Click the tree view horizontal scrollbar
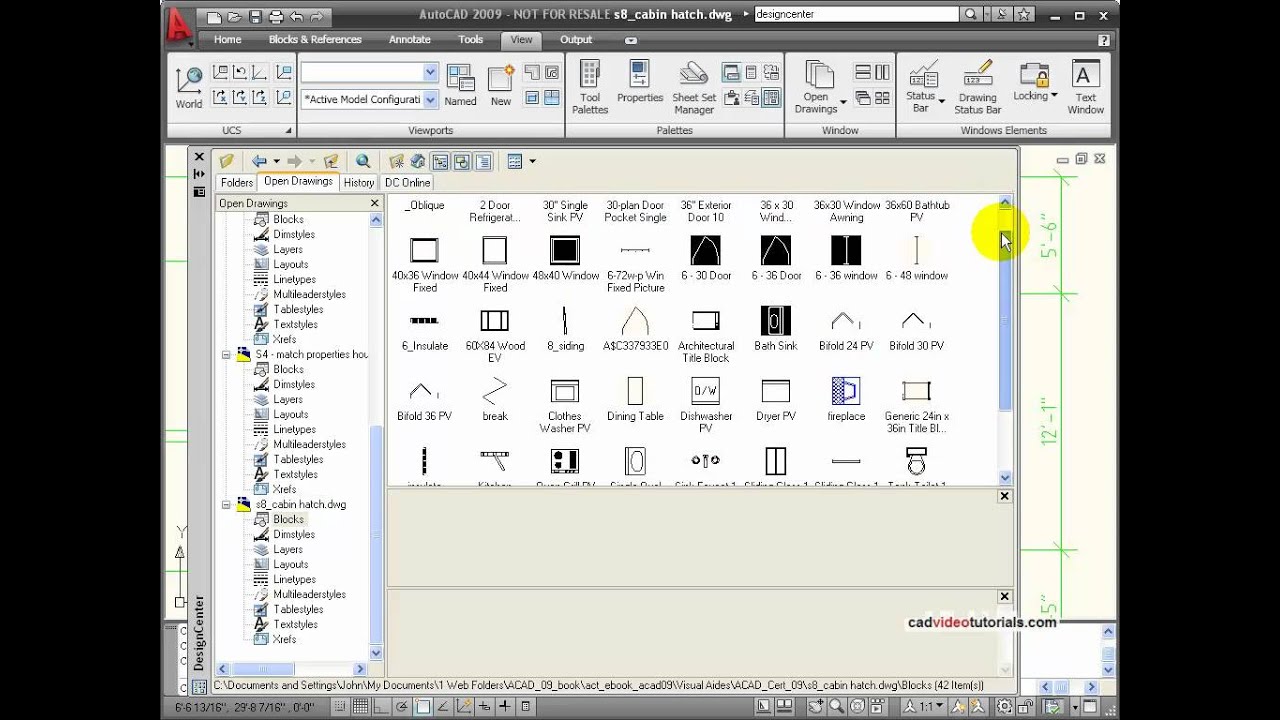The height and width of the screenshot is (720, 1280). [292, 669]
